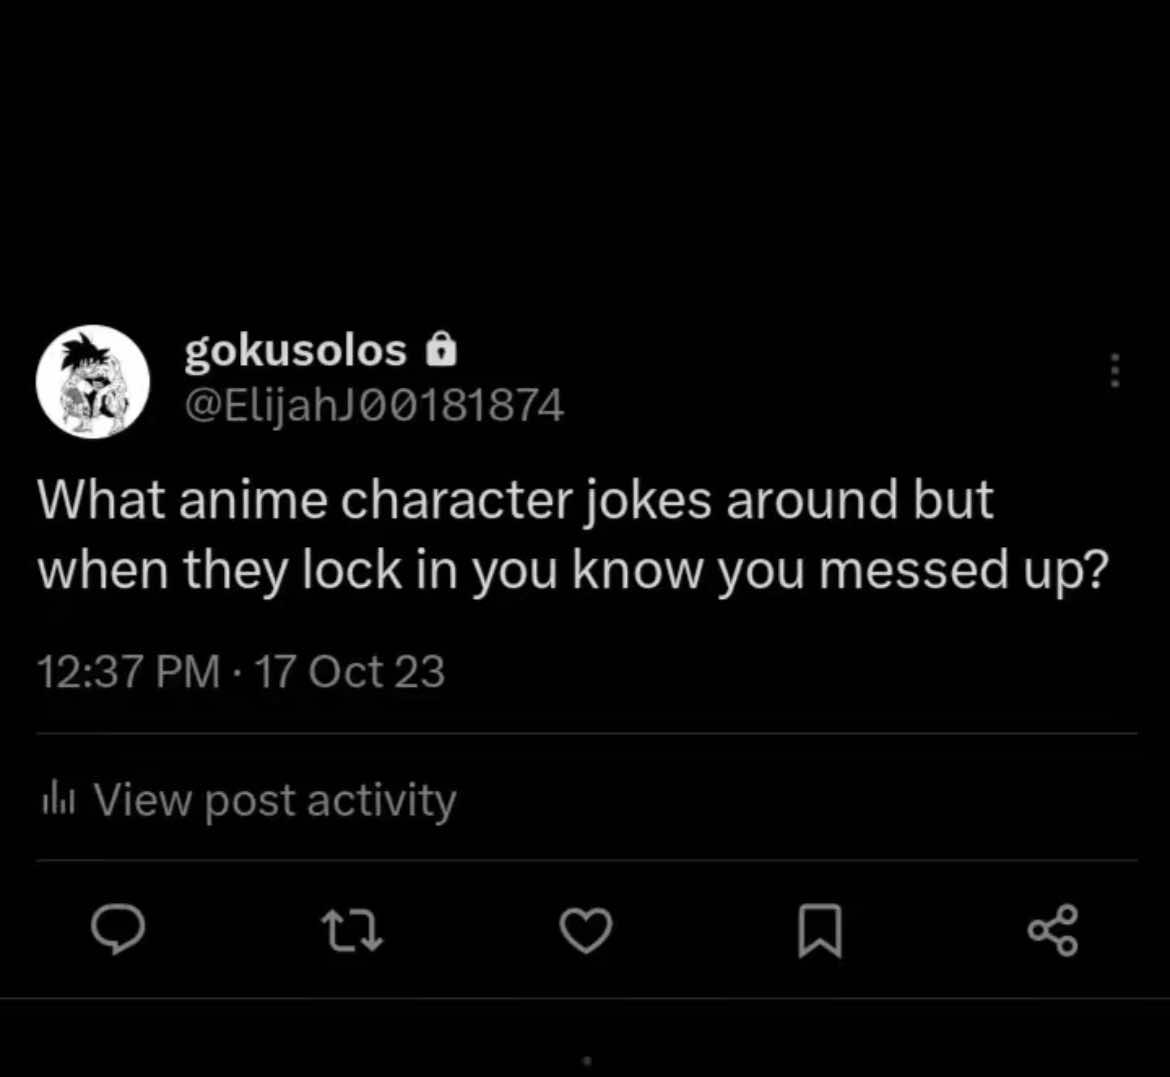Click the repost arrows icon
This screenshot has width=1170, height=1077.
(350, 930)
